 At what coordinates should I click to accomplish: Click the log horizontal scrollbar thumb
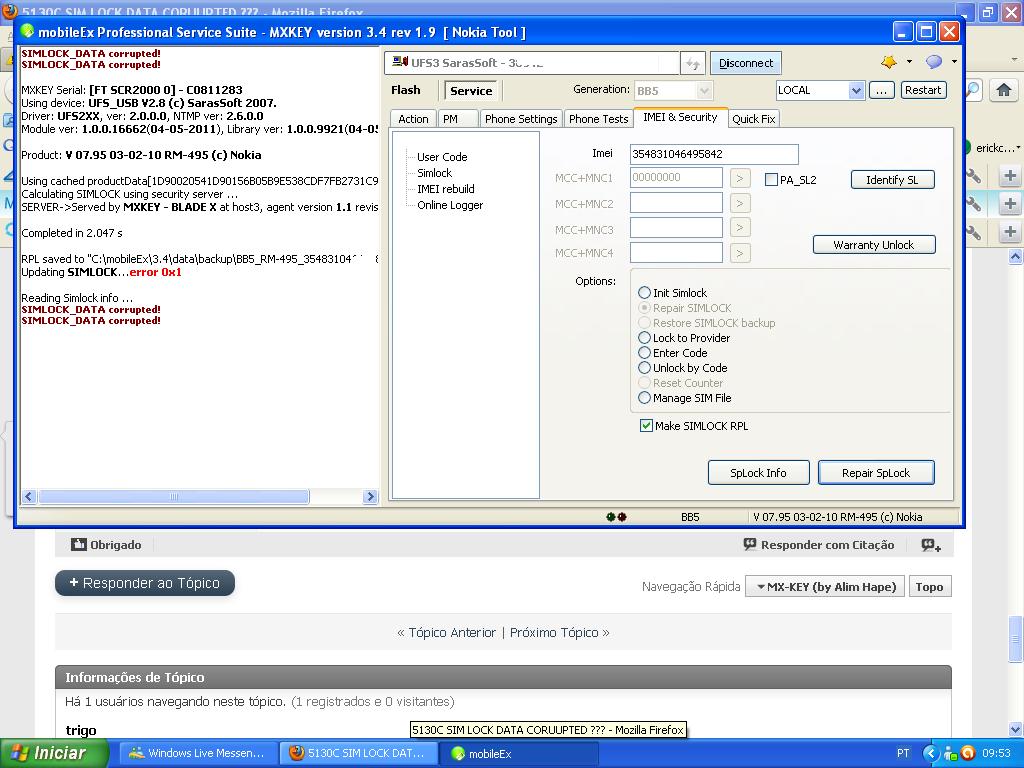174,496
